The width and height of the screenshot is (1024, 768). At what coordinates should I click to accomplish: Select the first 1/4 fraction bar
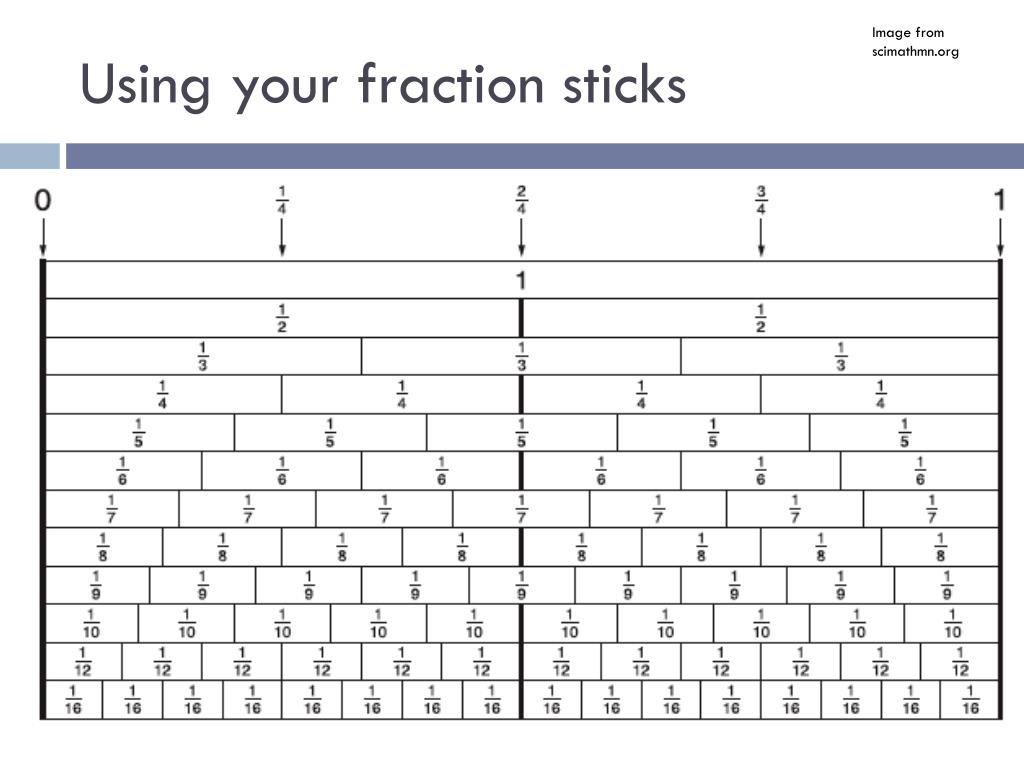click(x=163, y=394)
